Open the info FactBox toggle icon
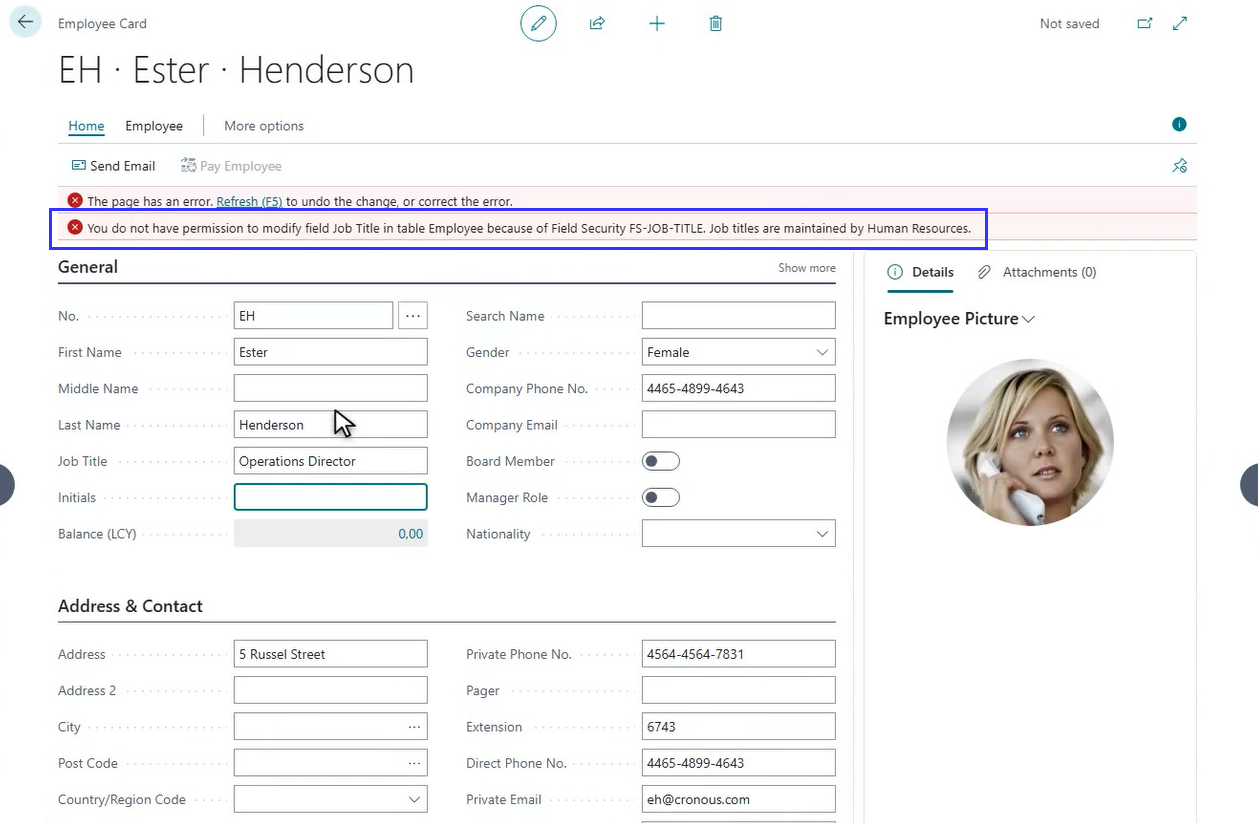This screenshot has height=823, width=1258. [1179, 125]
